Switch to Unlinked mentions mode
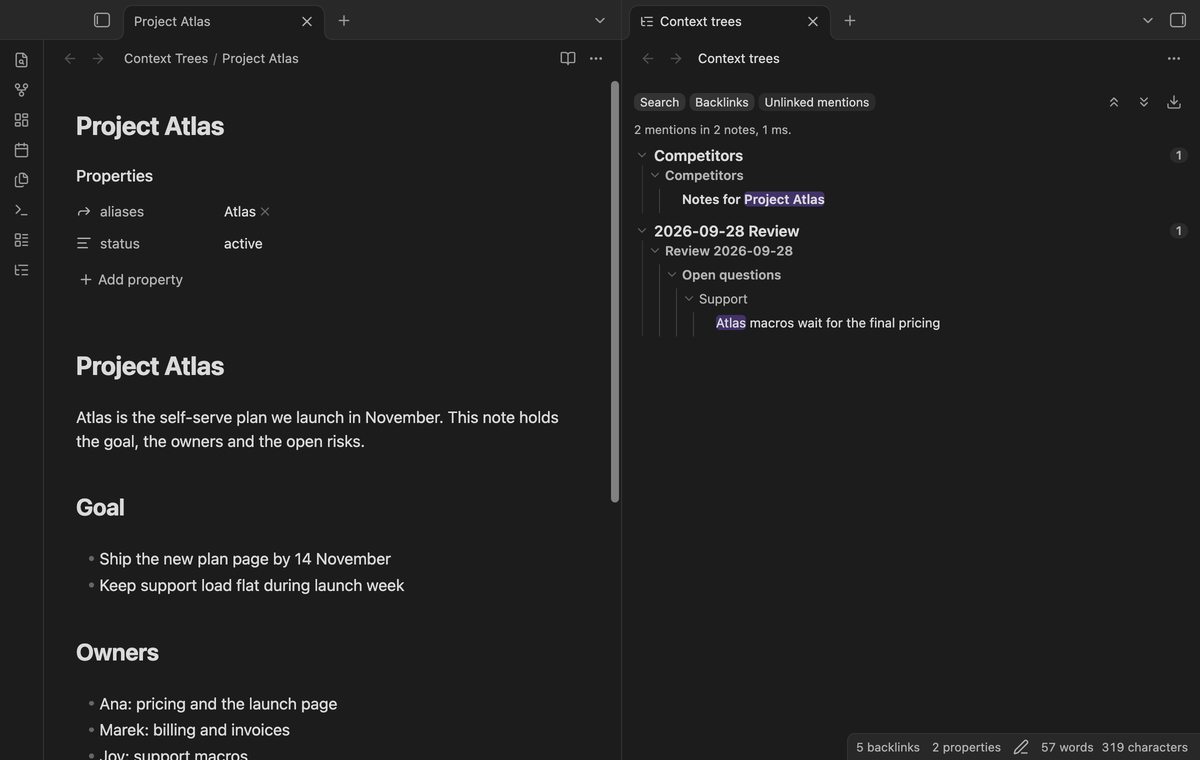 click(x=817, y=102)
